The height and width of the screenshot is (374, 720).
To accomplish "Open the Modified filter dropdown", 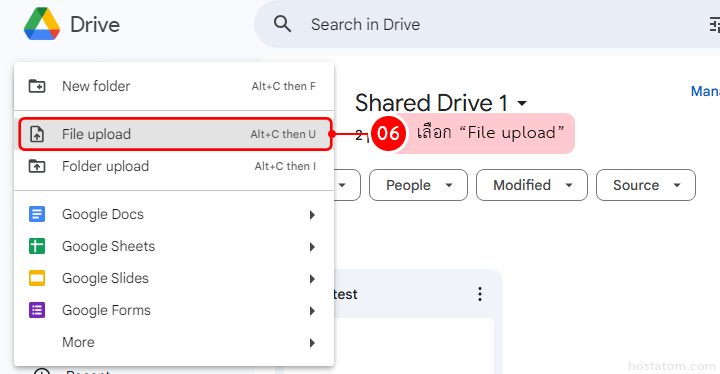I will pyautogui.click(x=532, y=185).
